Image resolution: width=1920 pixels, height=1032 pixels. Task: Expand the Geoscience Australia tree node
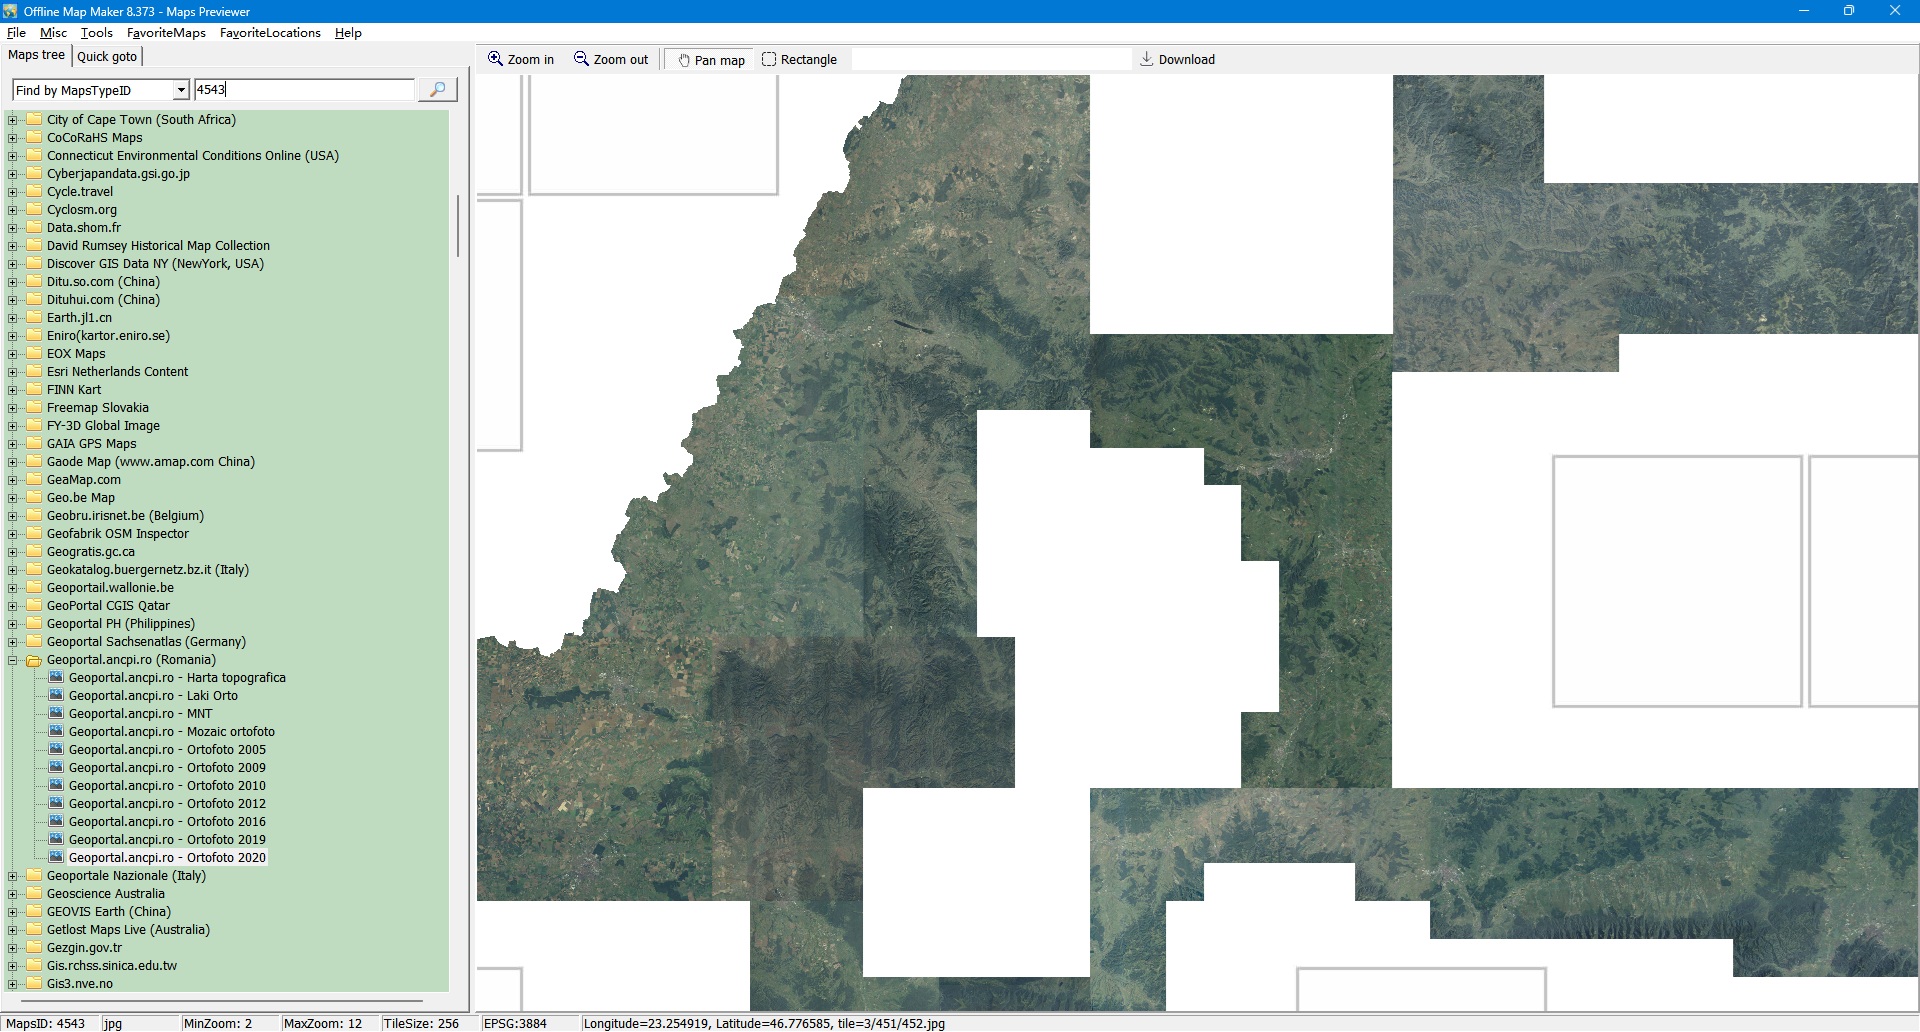(x=13, y=894)
